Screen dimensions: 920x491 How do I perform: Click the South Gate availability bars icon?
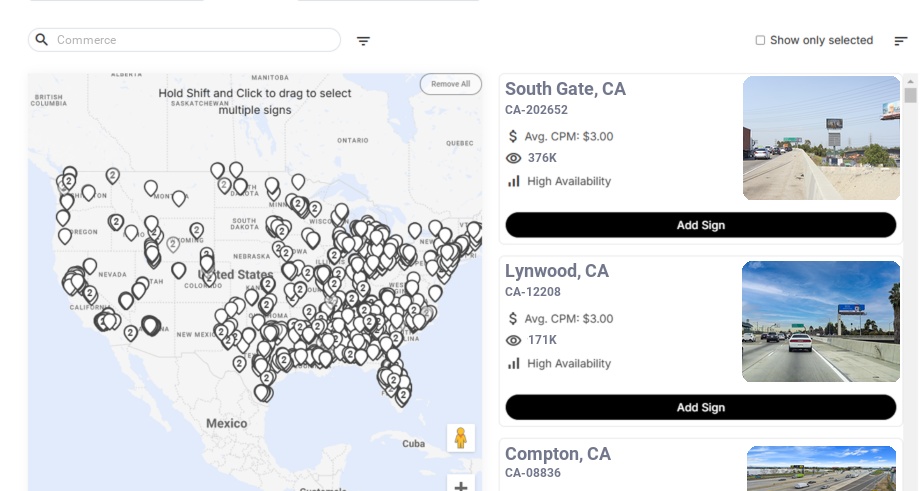[514, 181]
